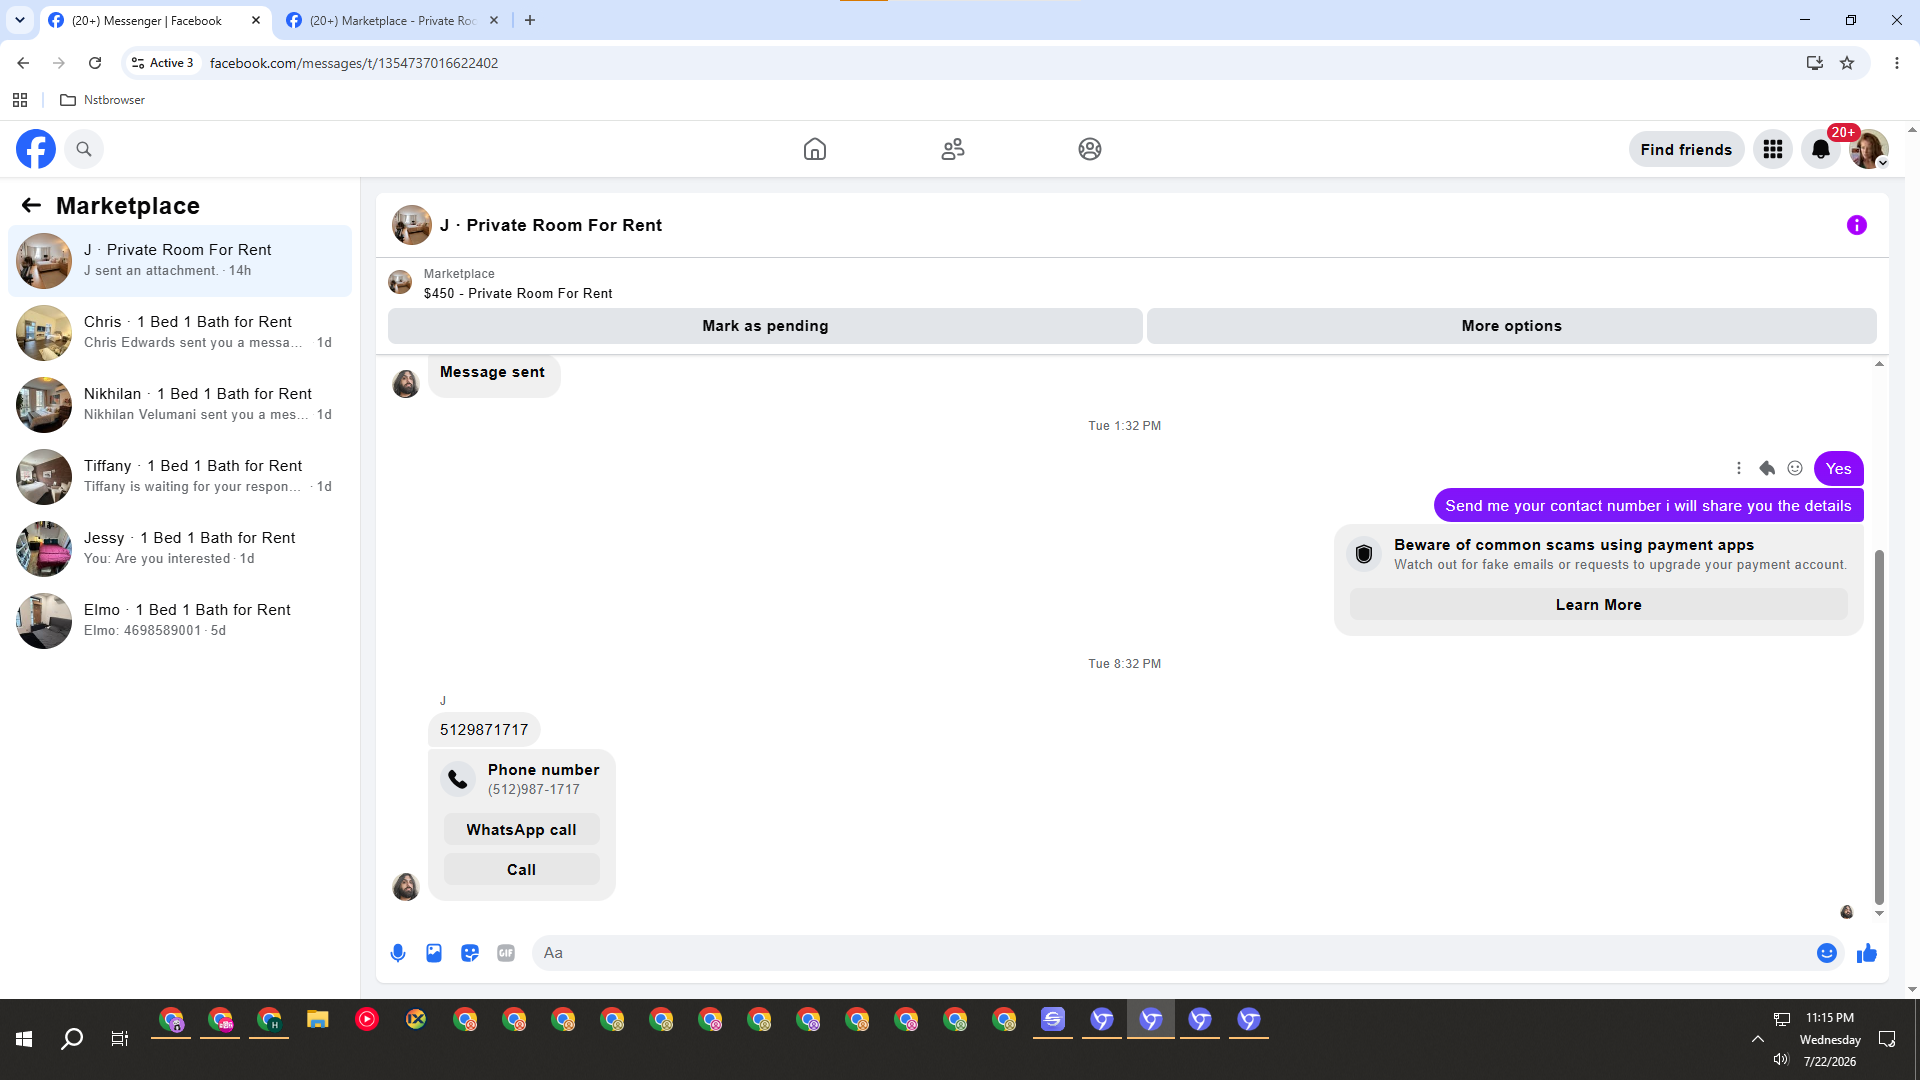1920x1080 pixels.
Task: Click the browser back button
Action: pyautogui.click(x=23, y=63)
